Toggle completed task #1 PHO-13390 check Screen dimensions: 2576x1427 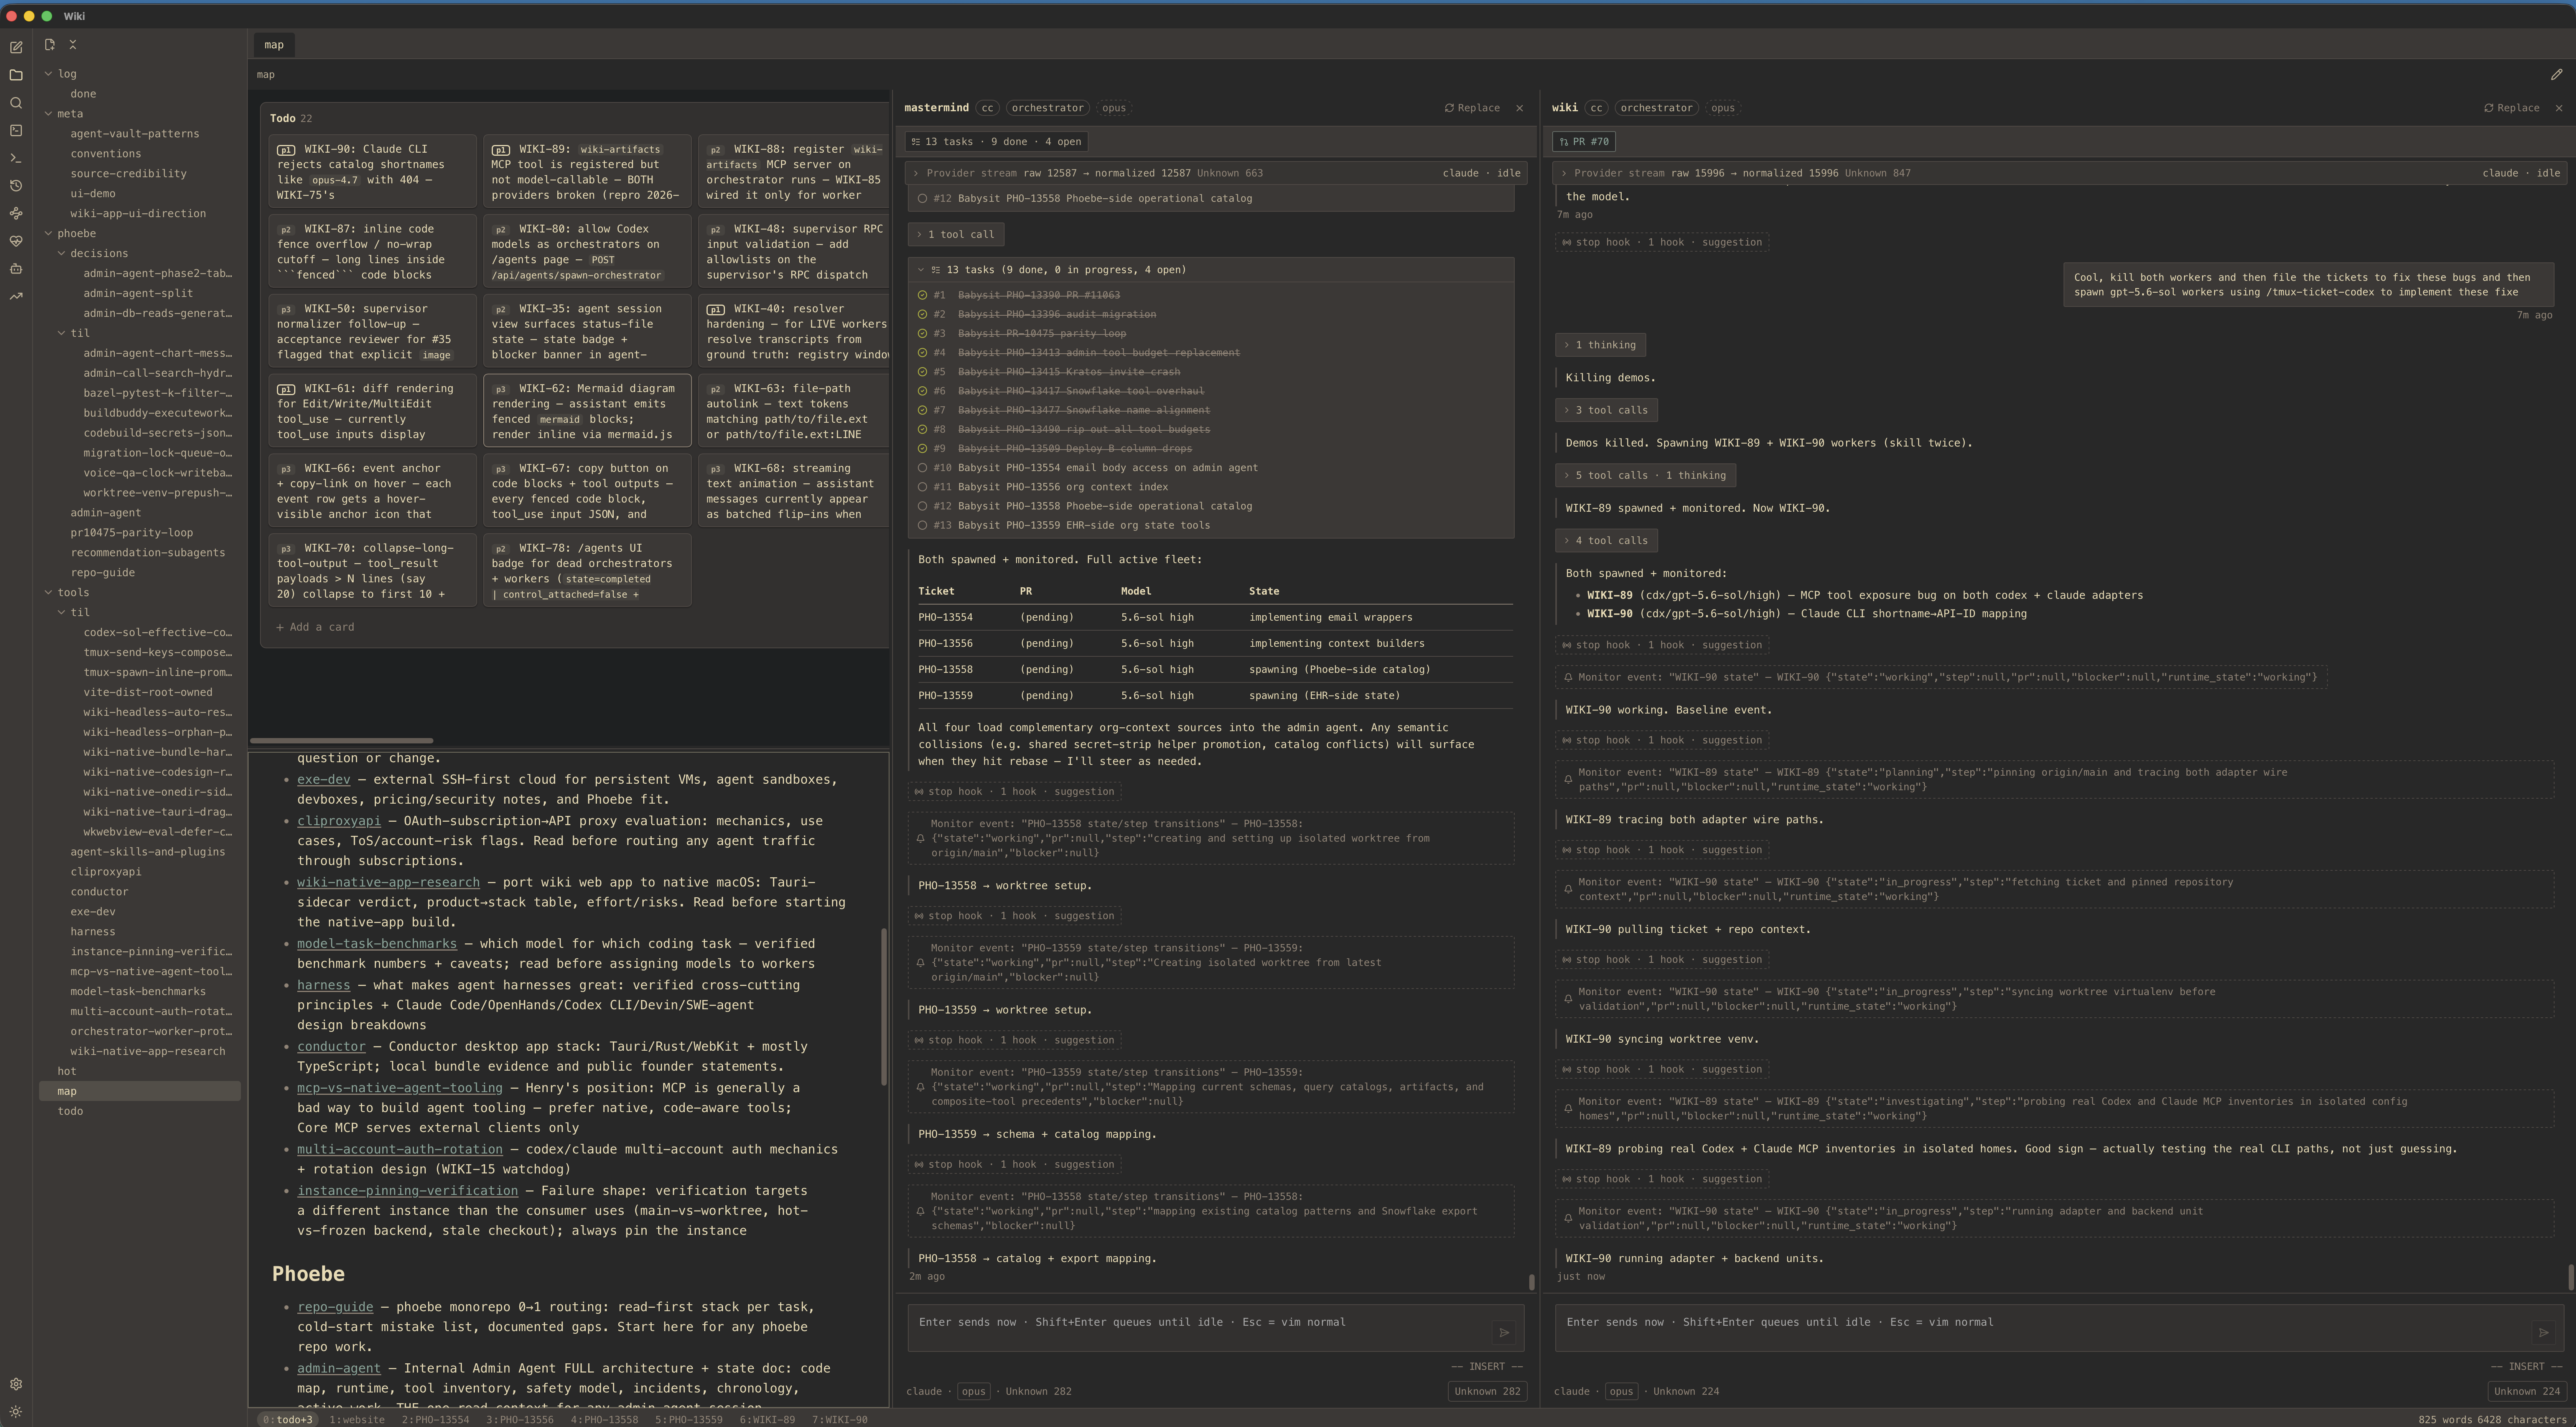coord(922,295)
